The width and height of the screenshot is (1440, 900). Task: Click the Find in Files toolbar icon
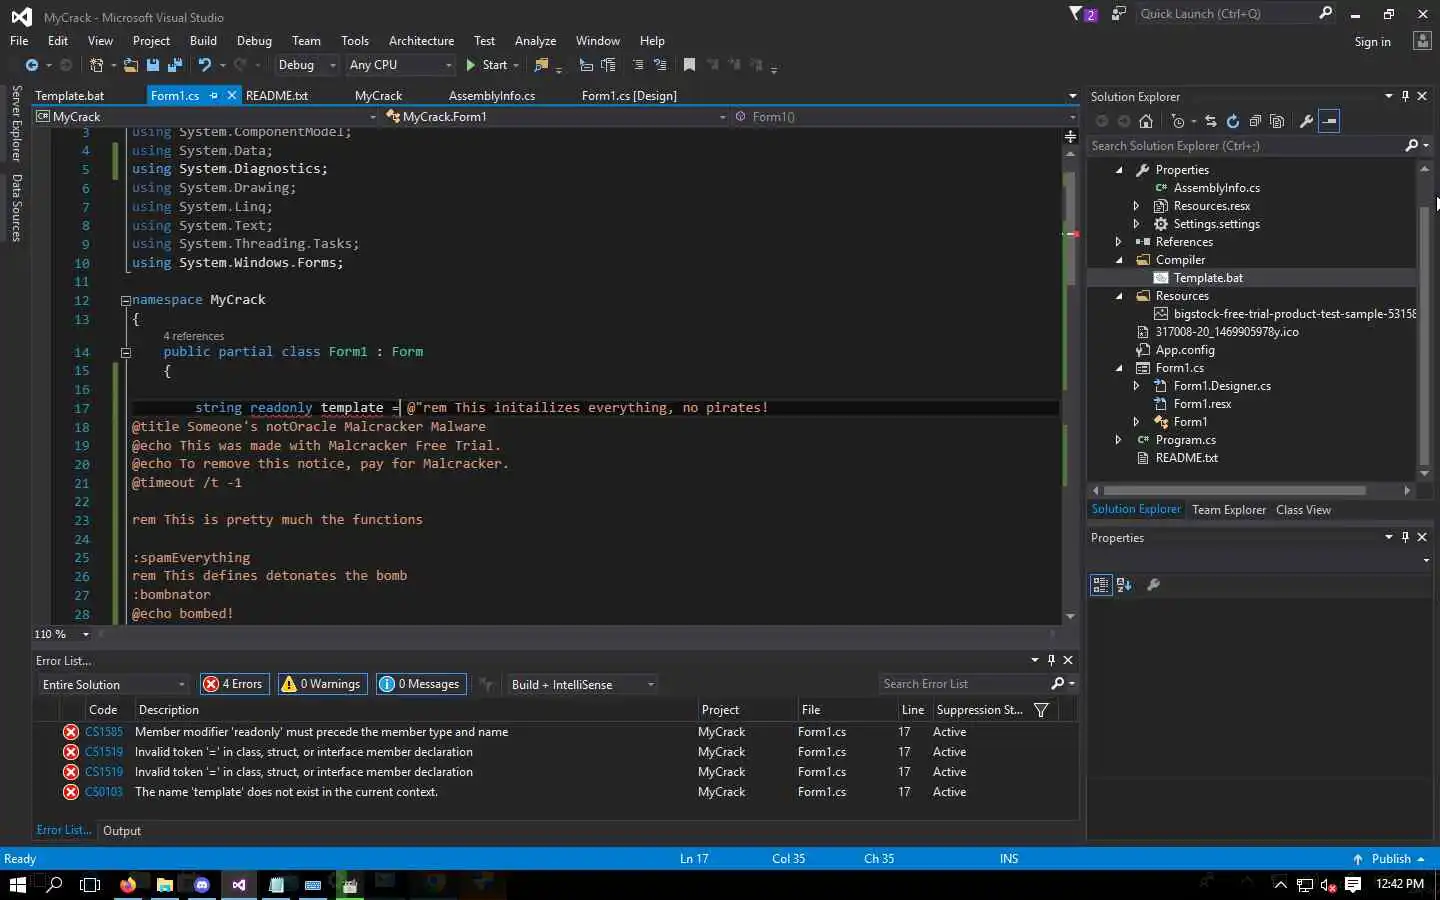point(541,65)
